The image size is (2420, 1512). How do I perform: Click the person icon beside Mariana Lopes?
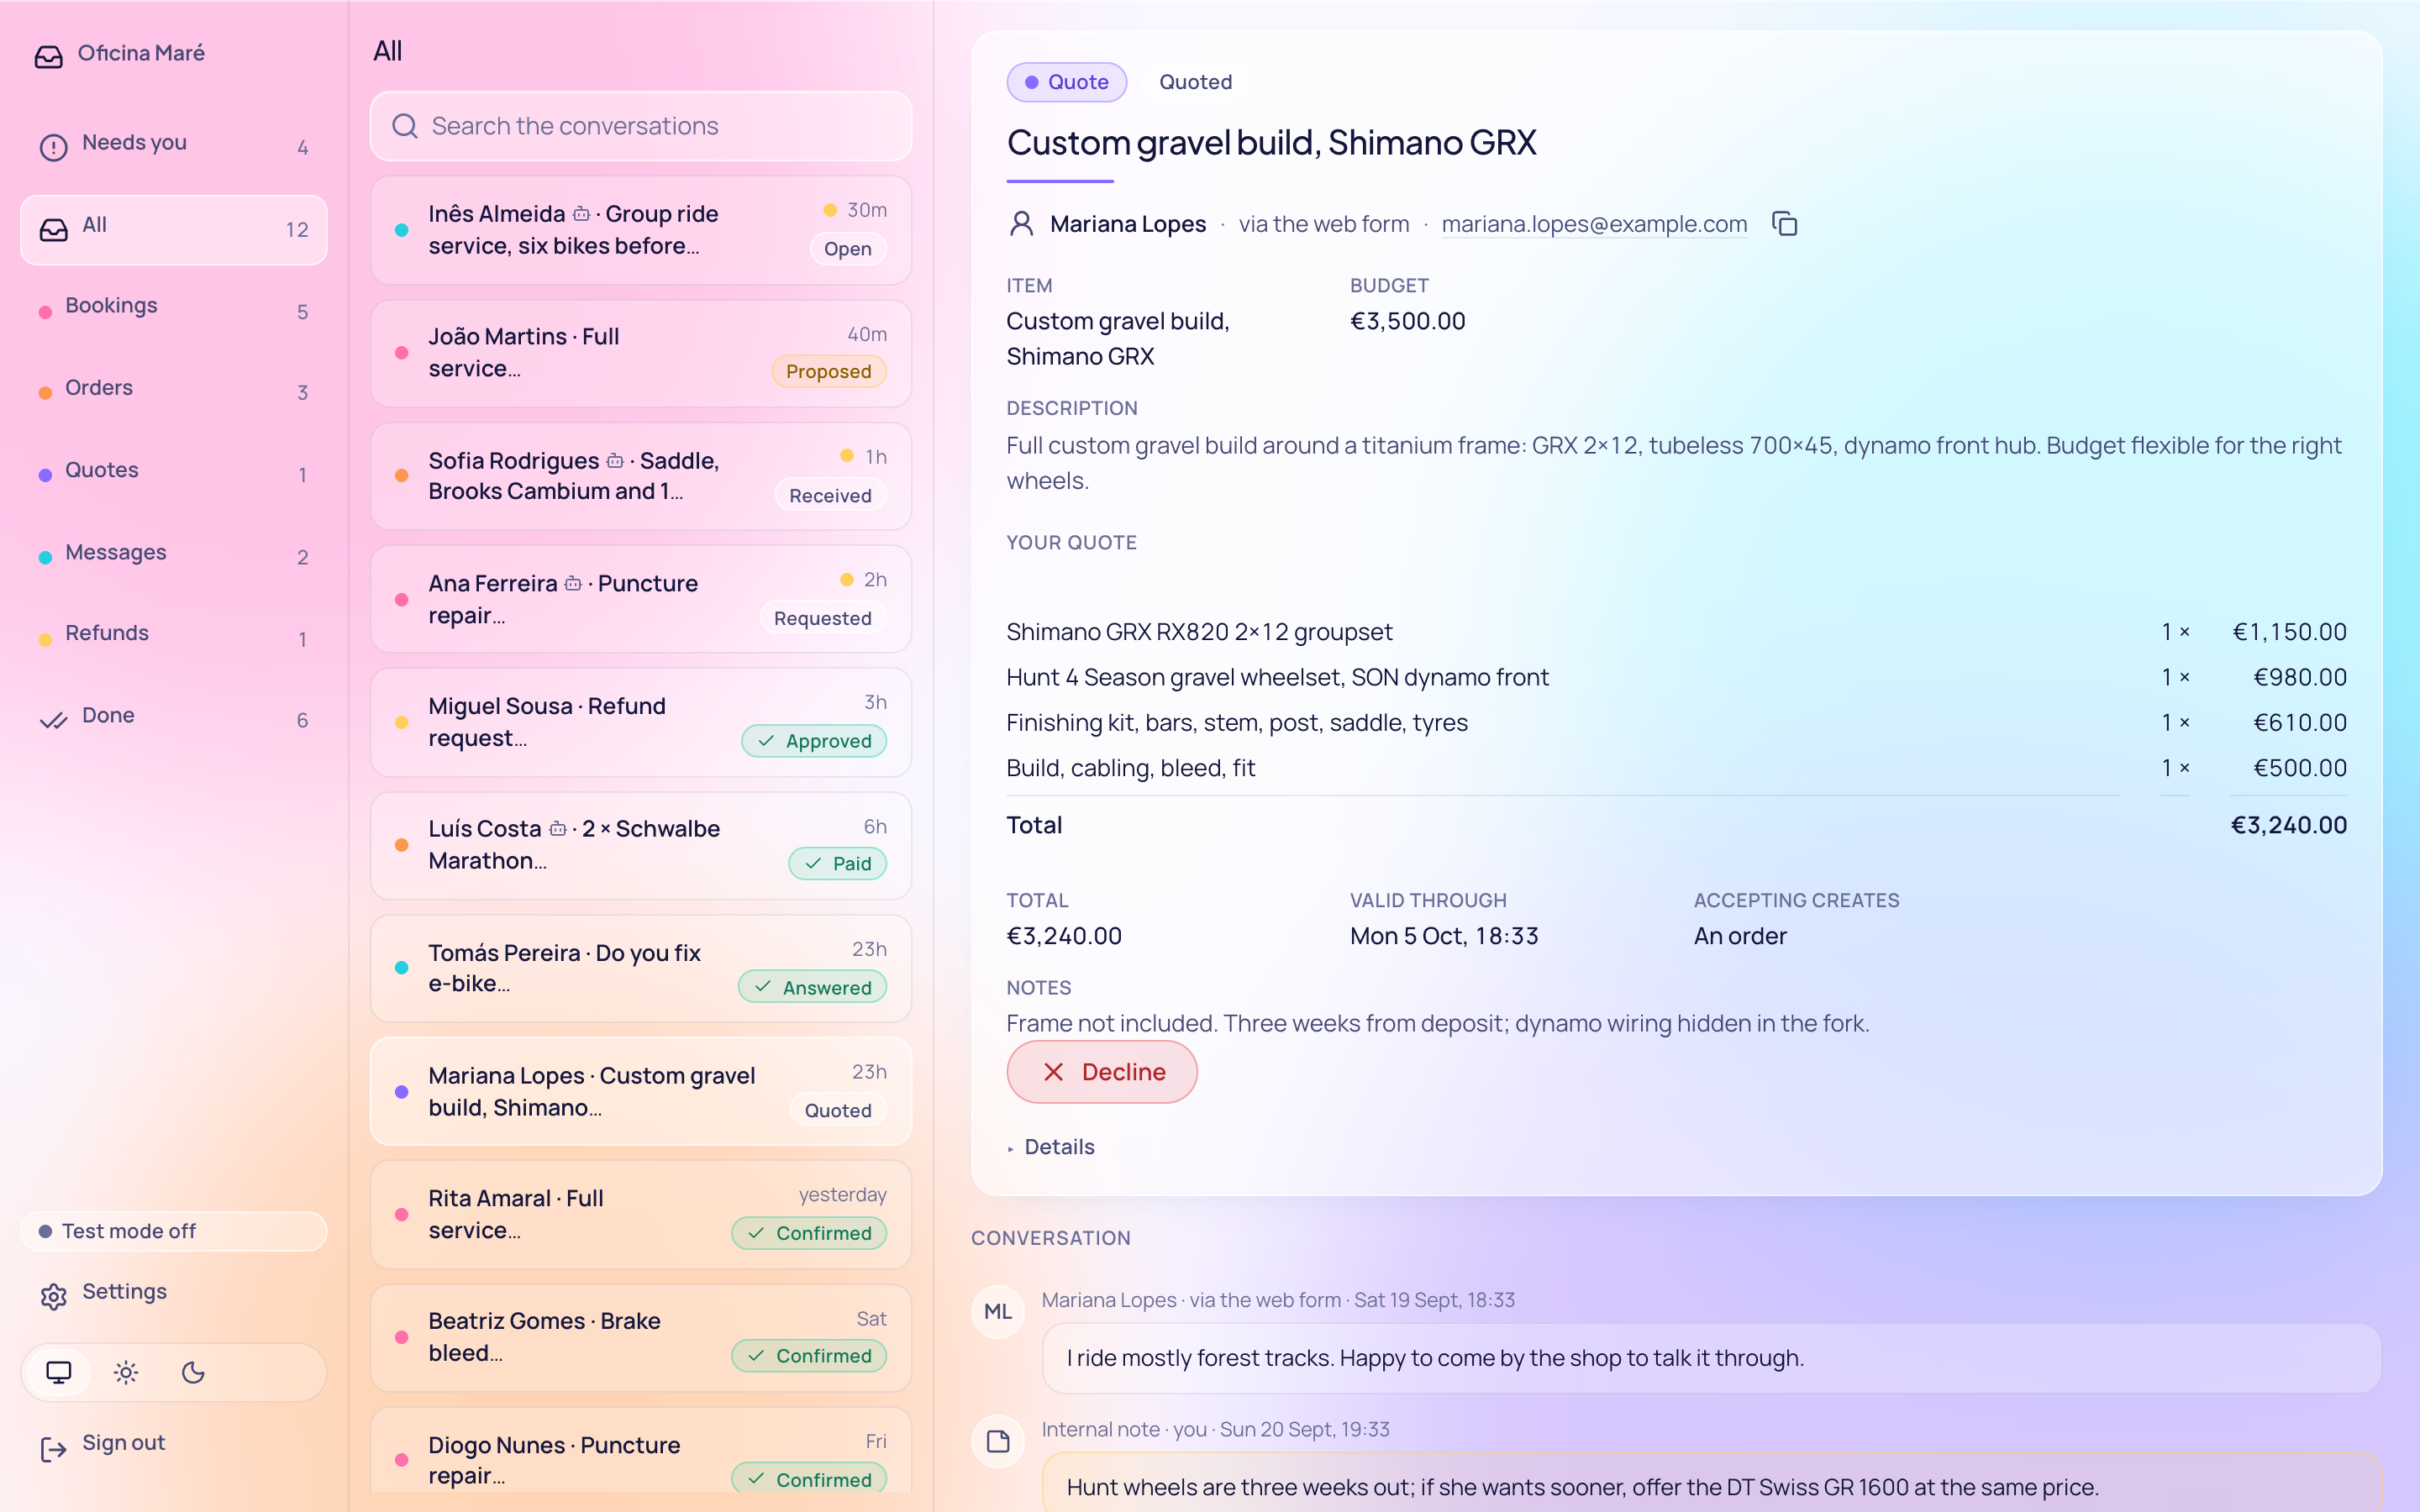pyautogui.click(x=1021, y=224)
